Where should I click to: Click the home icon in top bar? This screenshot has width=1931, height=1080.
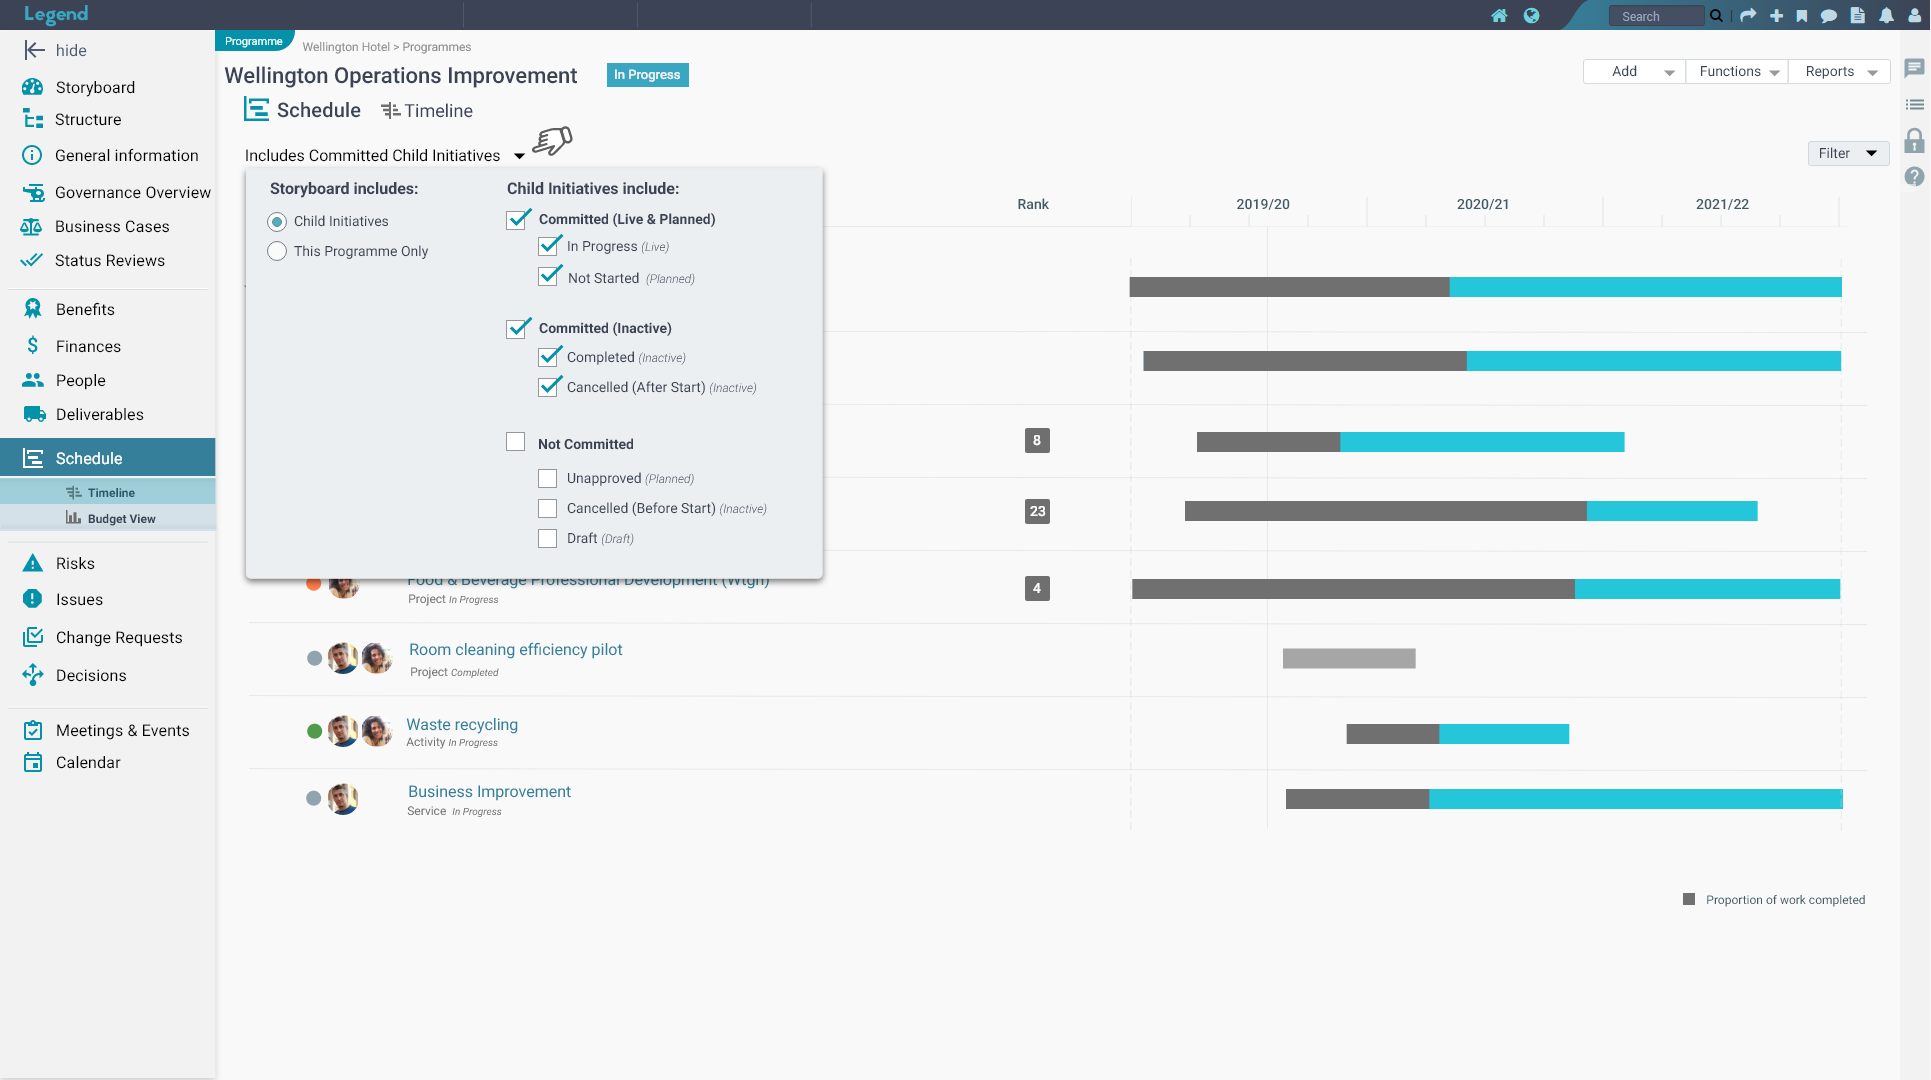pos(1499,16)
